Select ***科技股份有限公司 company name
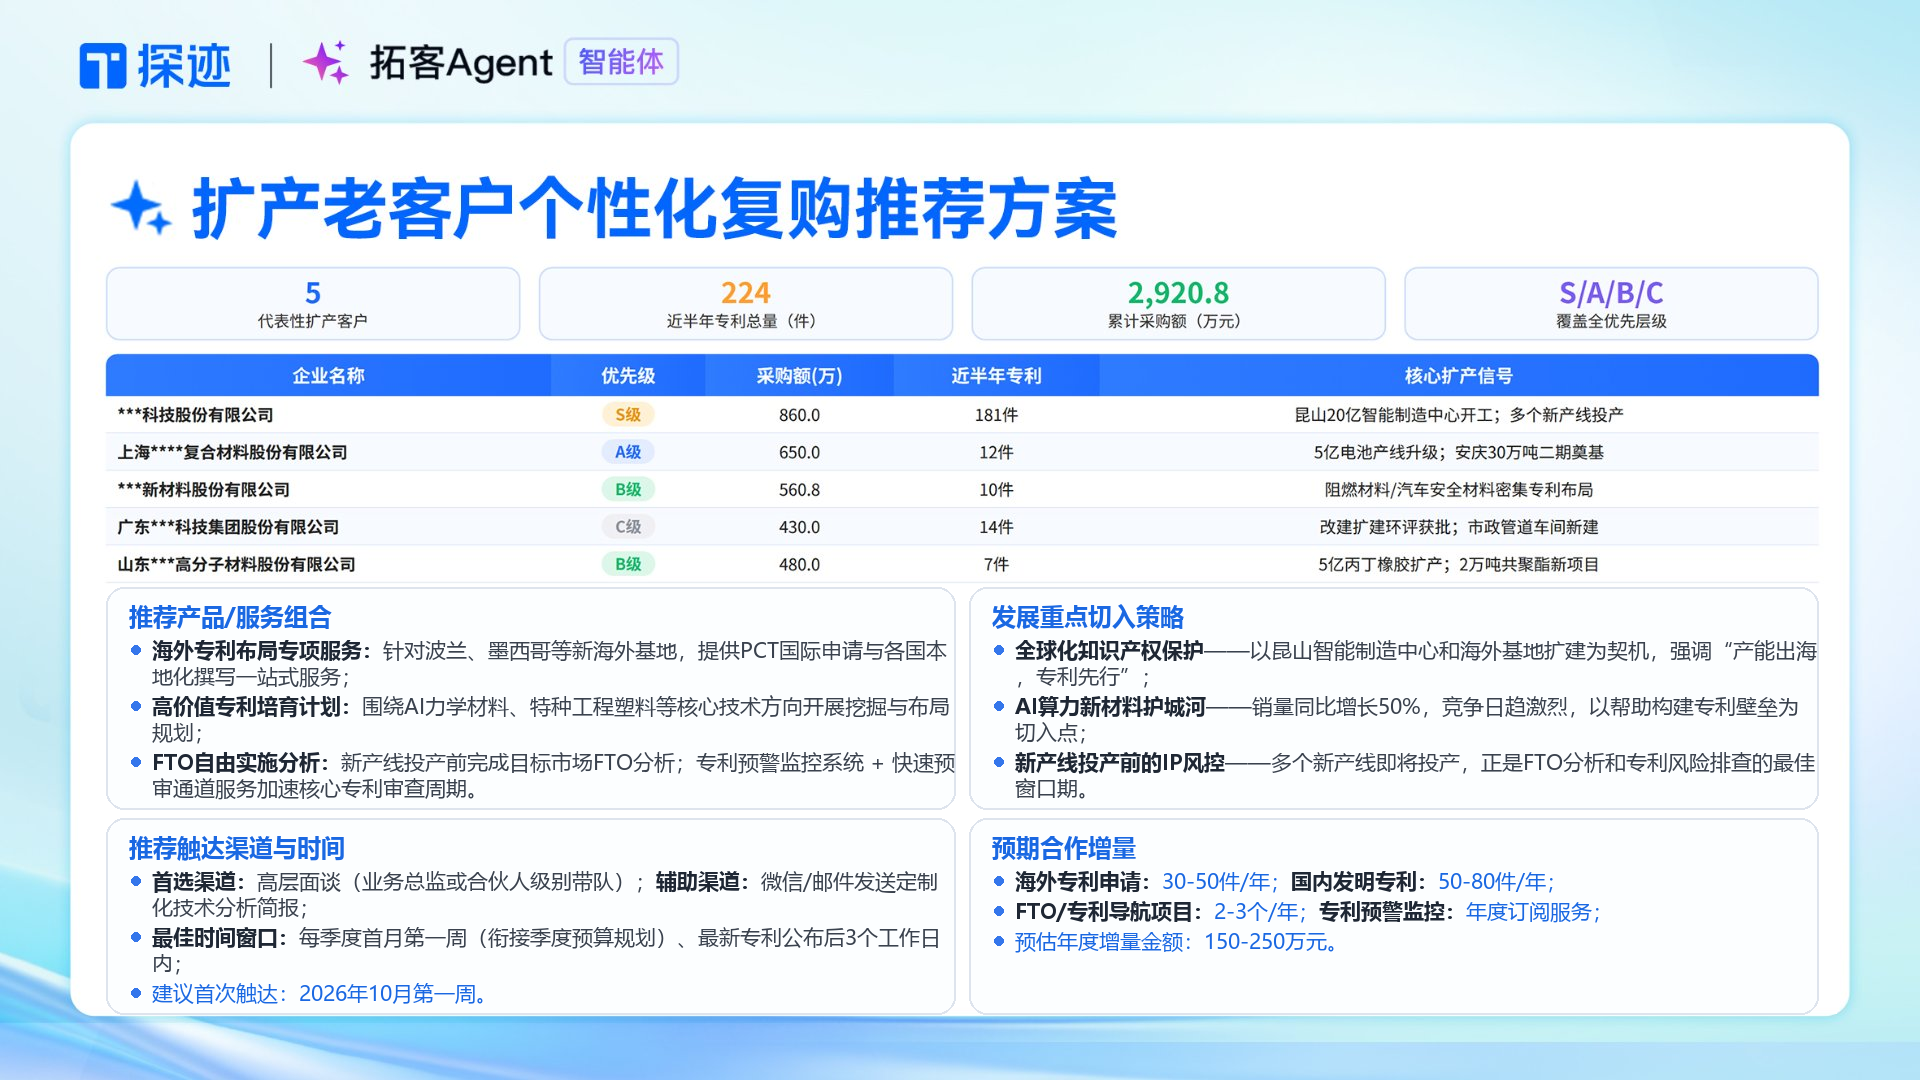This screenshot has width=1920, height=1080. point(195,415)
